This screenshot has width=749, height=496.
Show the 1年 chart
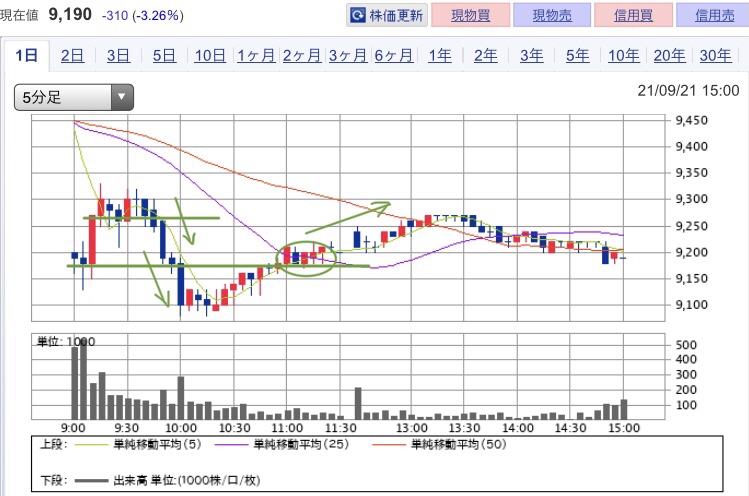click(439, 56)
